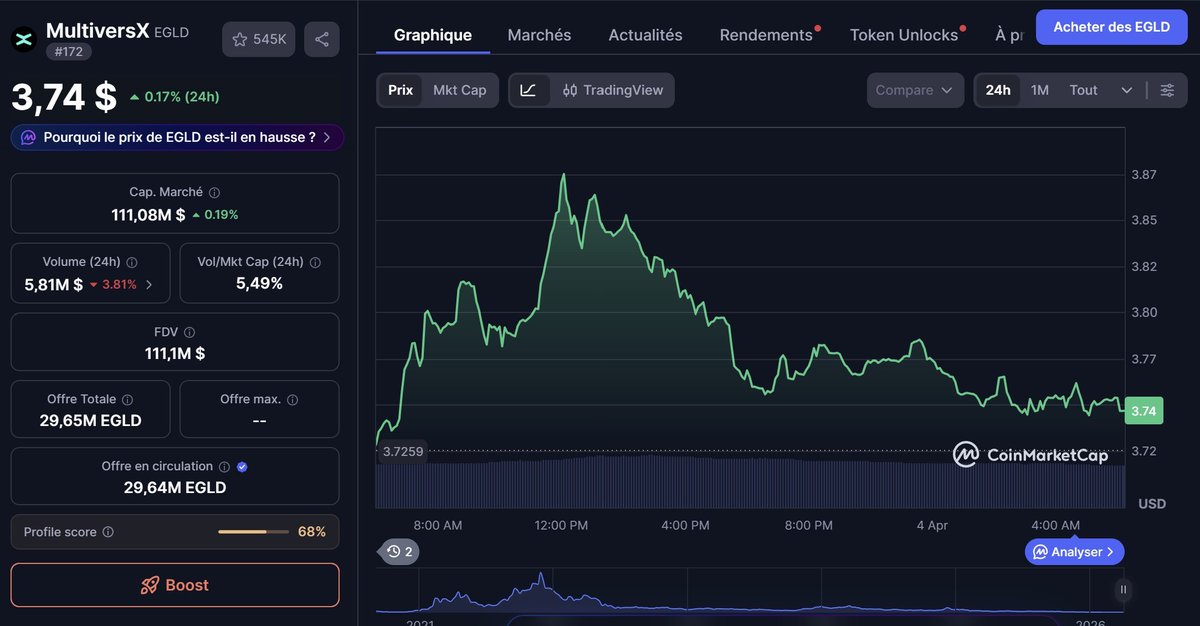
Task: Click the AI icon in price question banner
Action: click(x=29, y=137)
